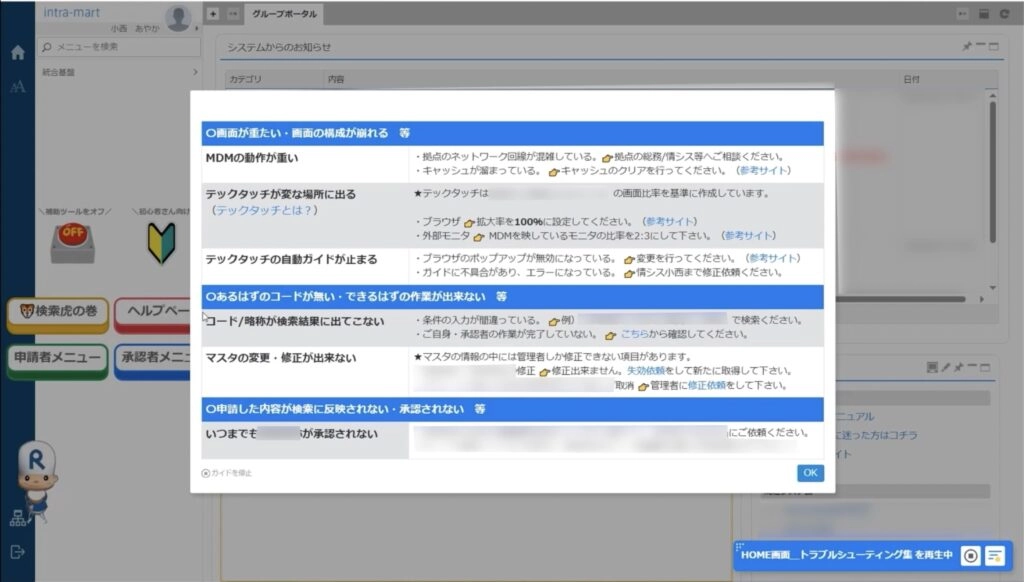Open 参考サイト link for browser zoom 100%
Image resolution: width=1024 pixels, height=582 pixels.
click(669, 221)
